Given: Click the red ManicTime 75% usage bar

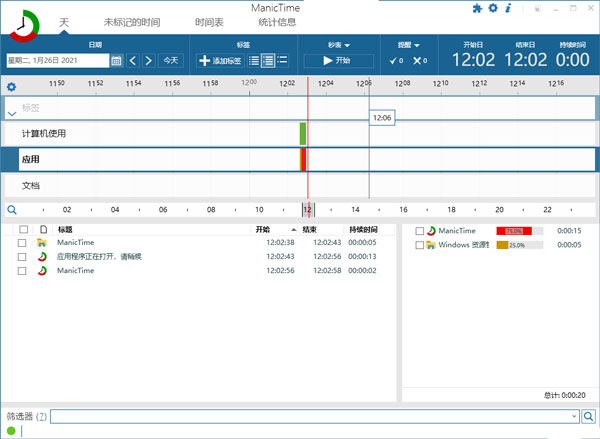Looking at the screenshot, I should pyautogui.click(x=514, y=231).
